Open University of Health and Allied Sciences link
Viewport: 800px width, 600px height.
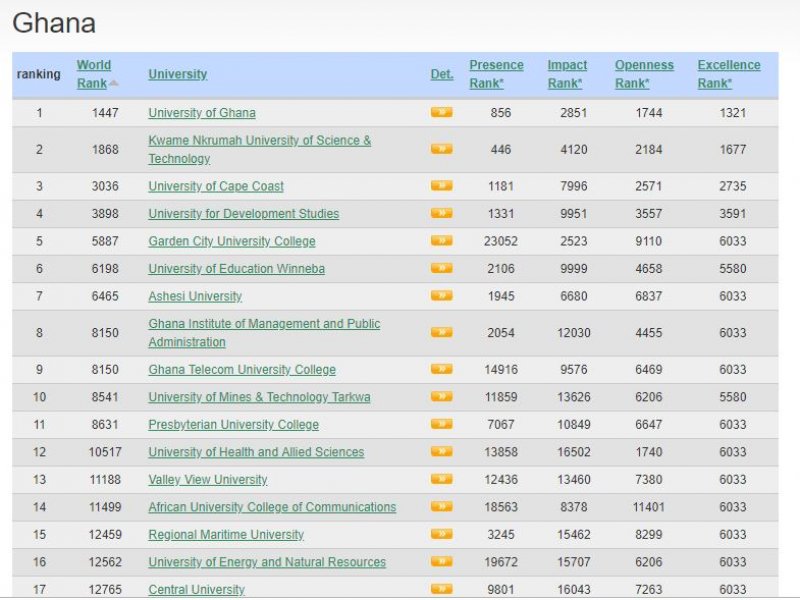pyautogui.click(x=256, y=453)
